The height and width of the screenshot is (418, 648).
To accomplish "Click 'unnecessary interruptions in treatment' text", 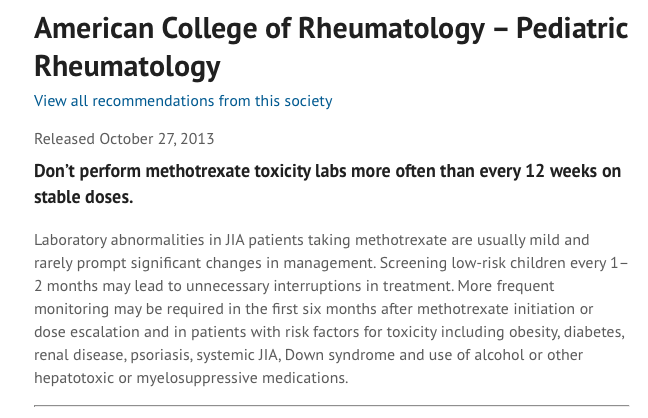I will coord(319,286).
